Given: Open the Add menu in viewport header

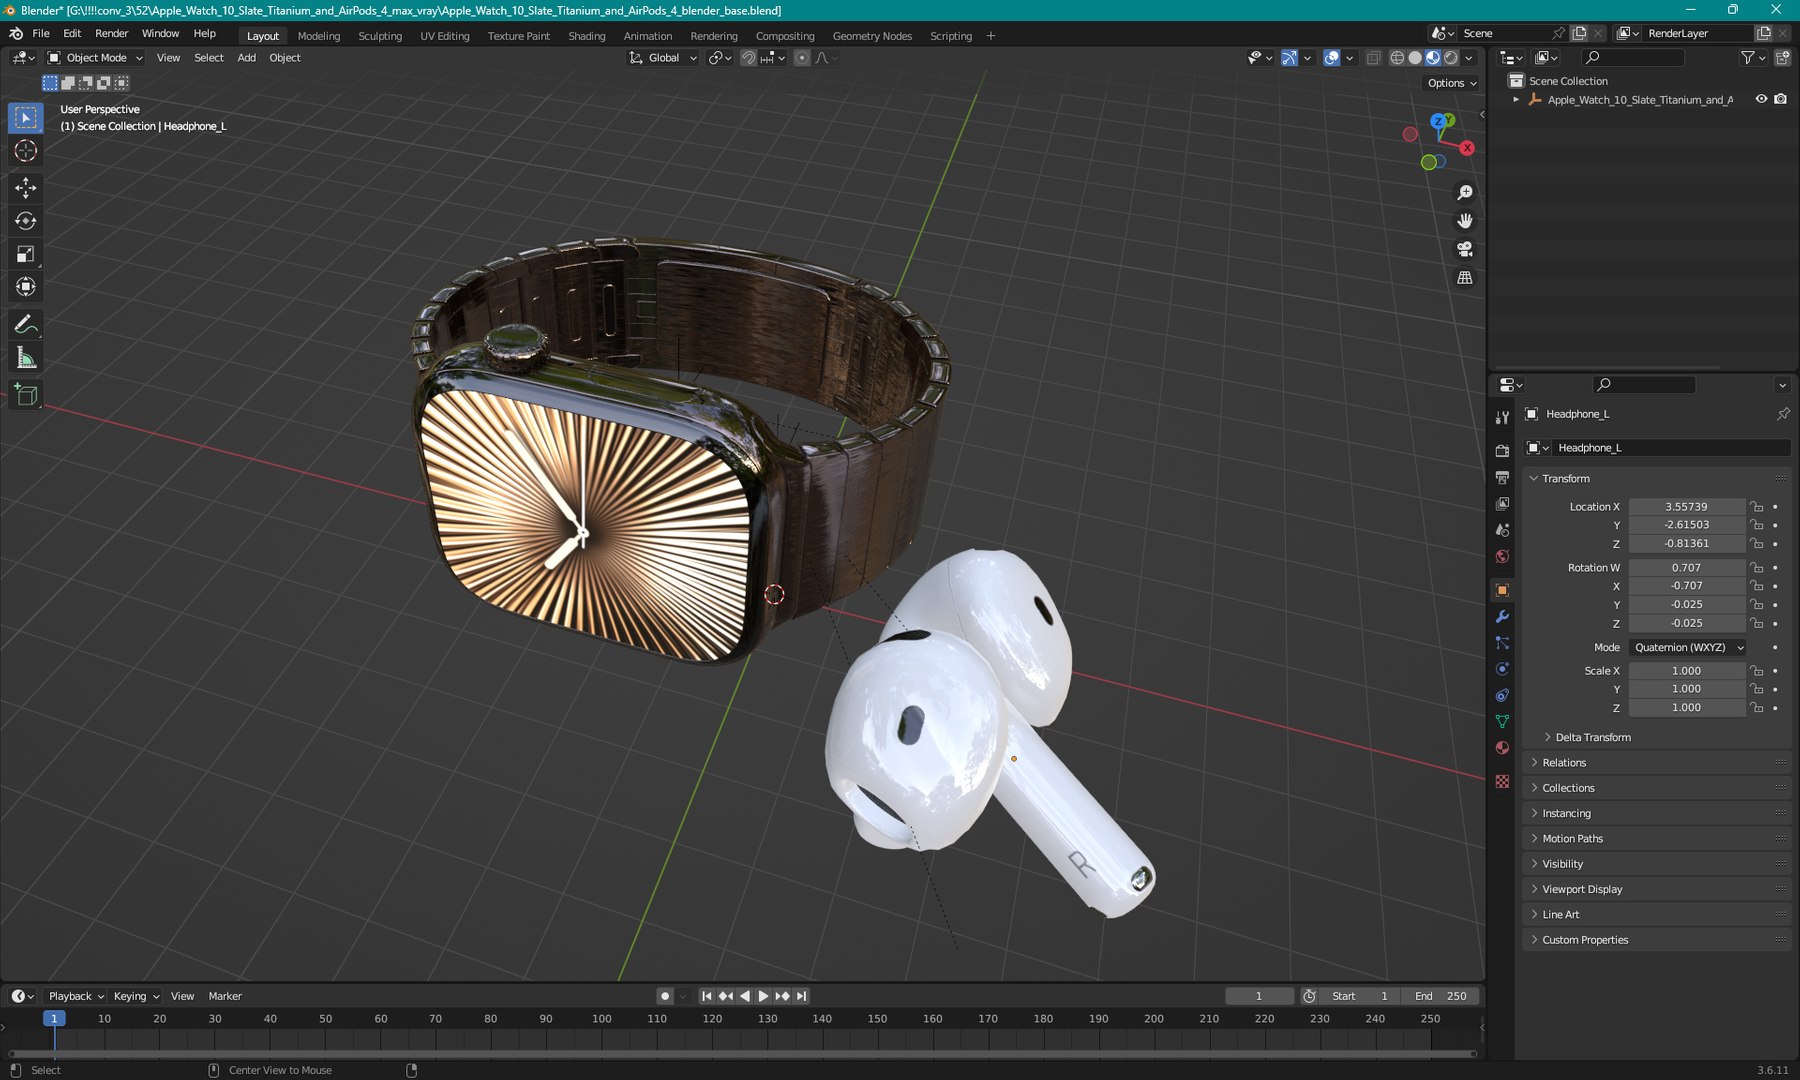Looking at the screenshot, I should (x=246, y=58).
